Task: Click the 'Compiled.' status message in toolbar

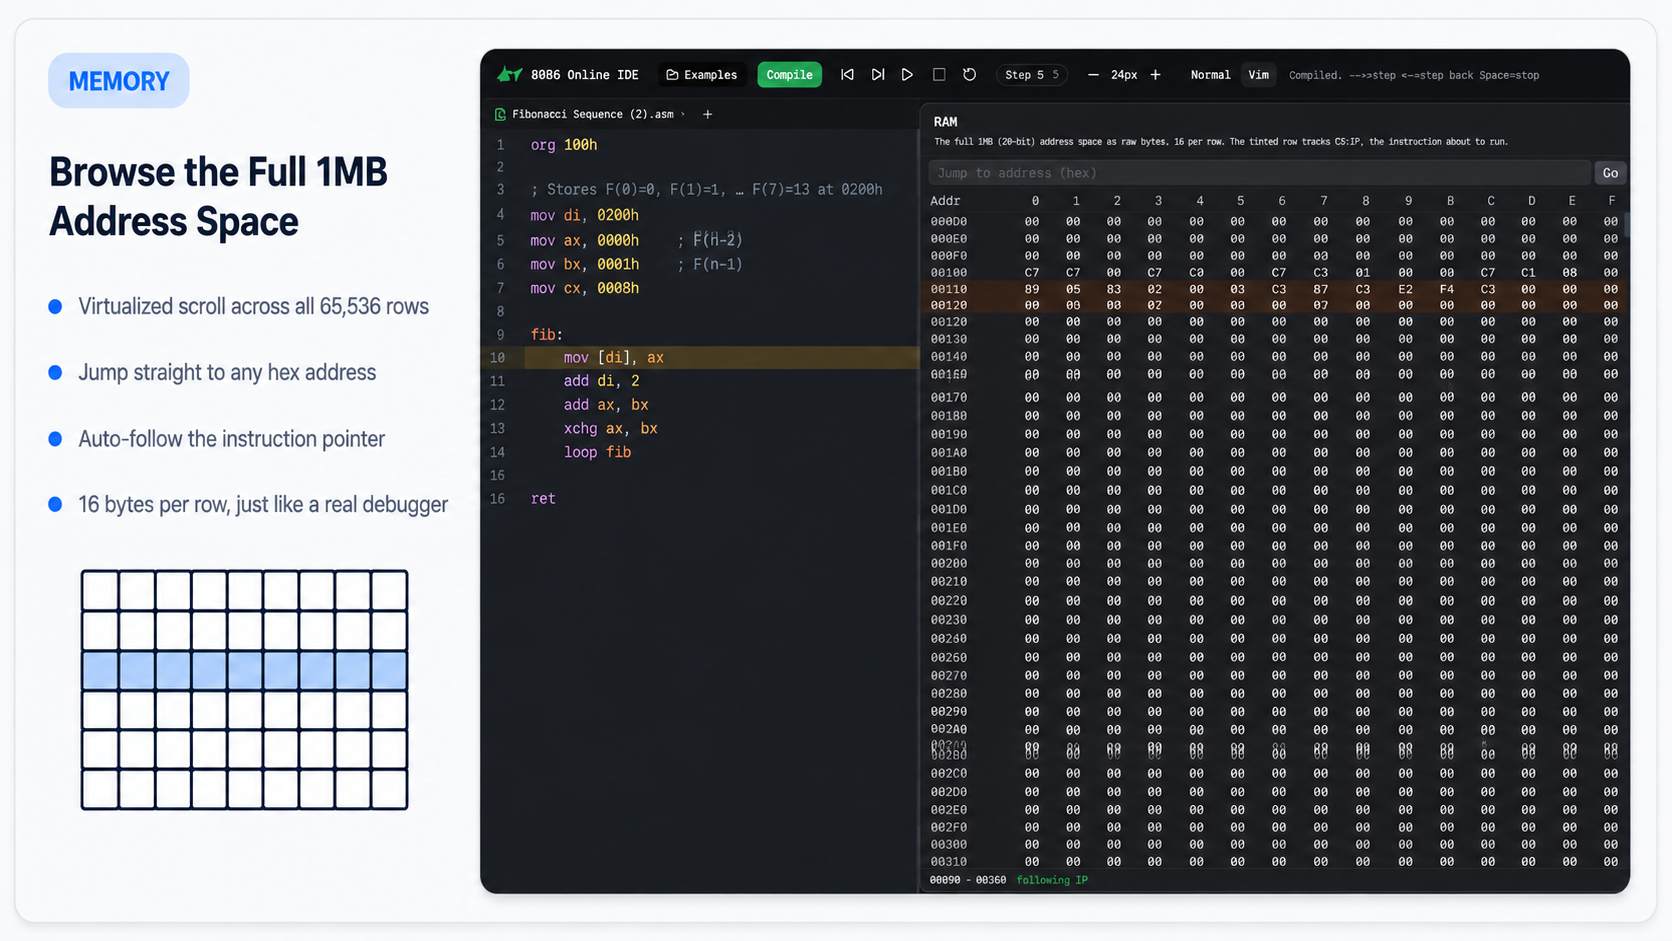Action: pyautogui.click(x=1315, y=75)
